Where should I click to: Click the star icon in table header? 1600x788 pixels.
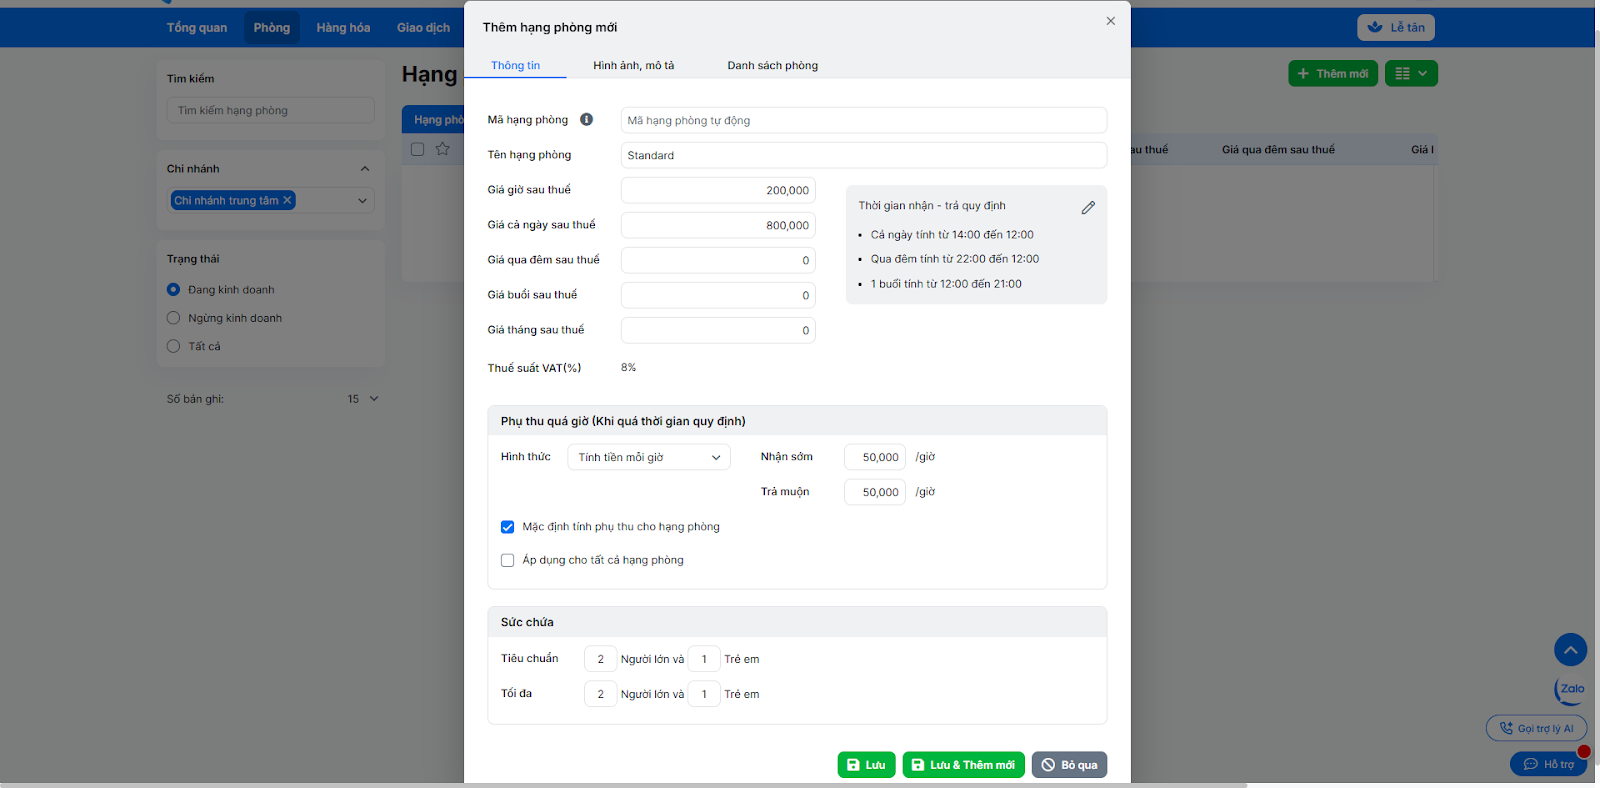click(x=442, y=149)
